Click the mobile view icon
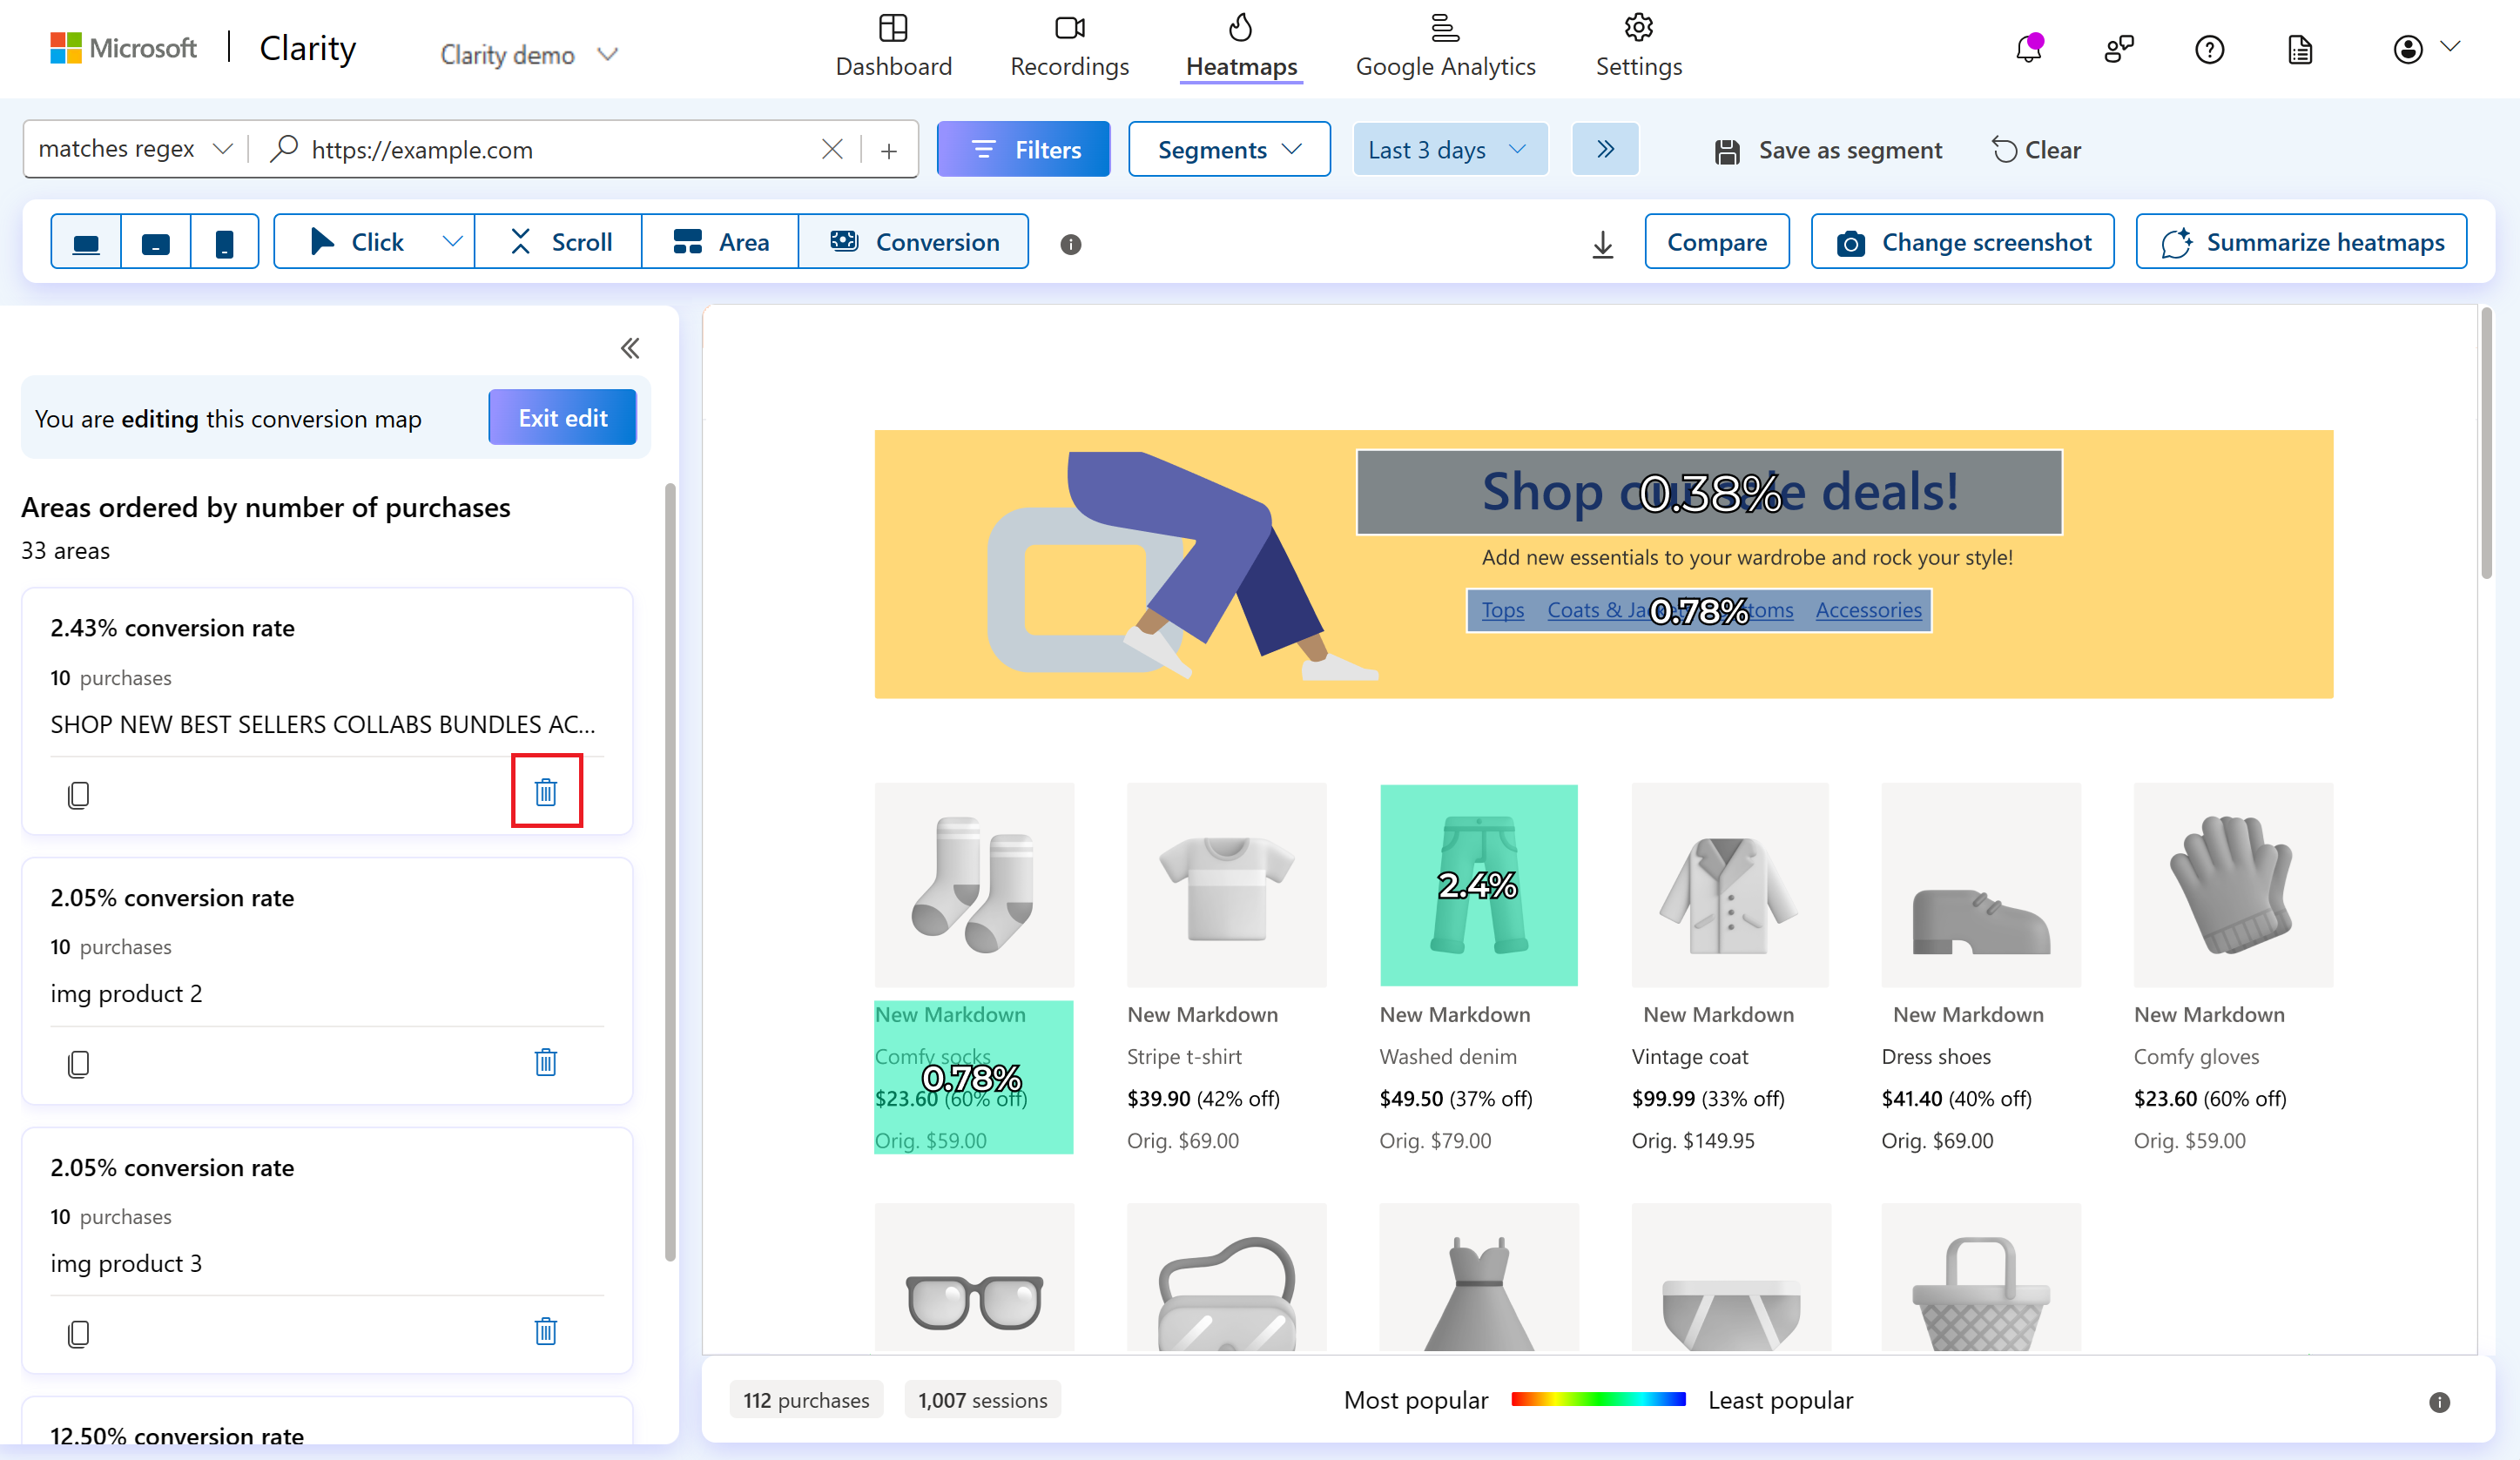Image resolution: width=2520 pixels, height=1460 pixels. pos(220,242)
